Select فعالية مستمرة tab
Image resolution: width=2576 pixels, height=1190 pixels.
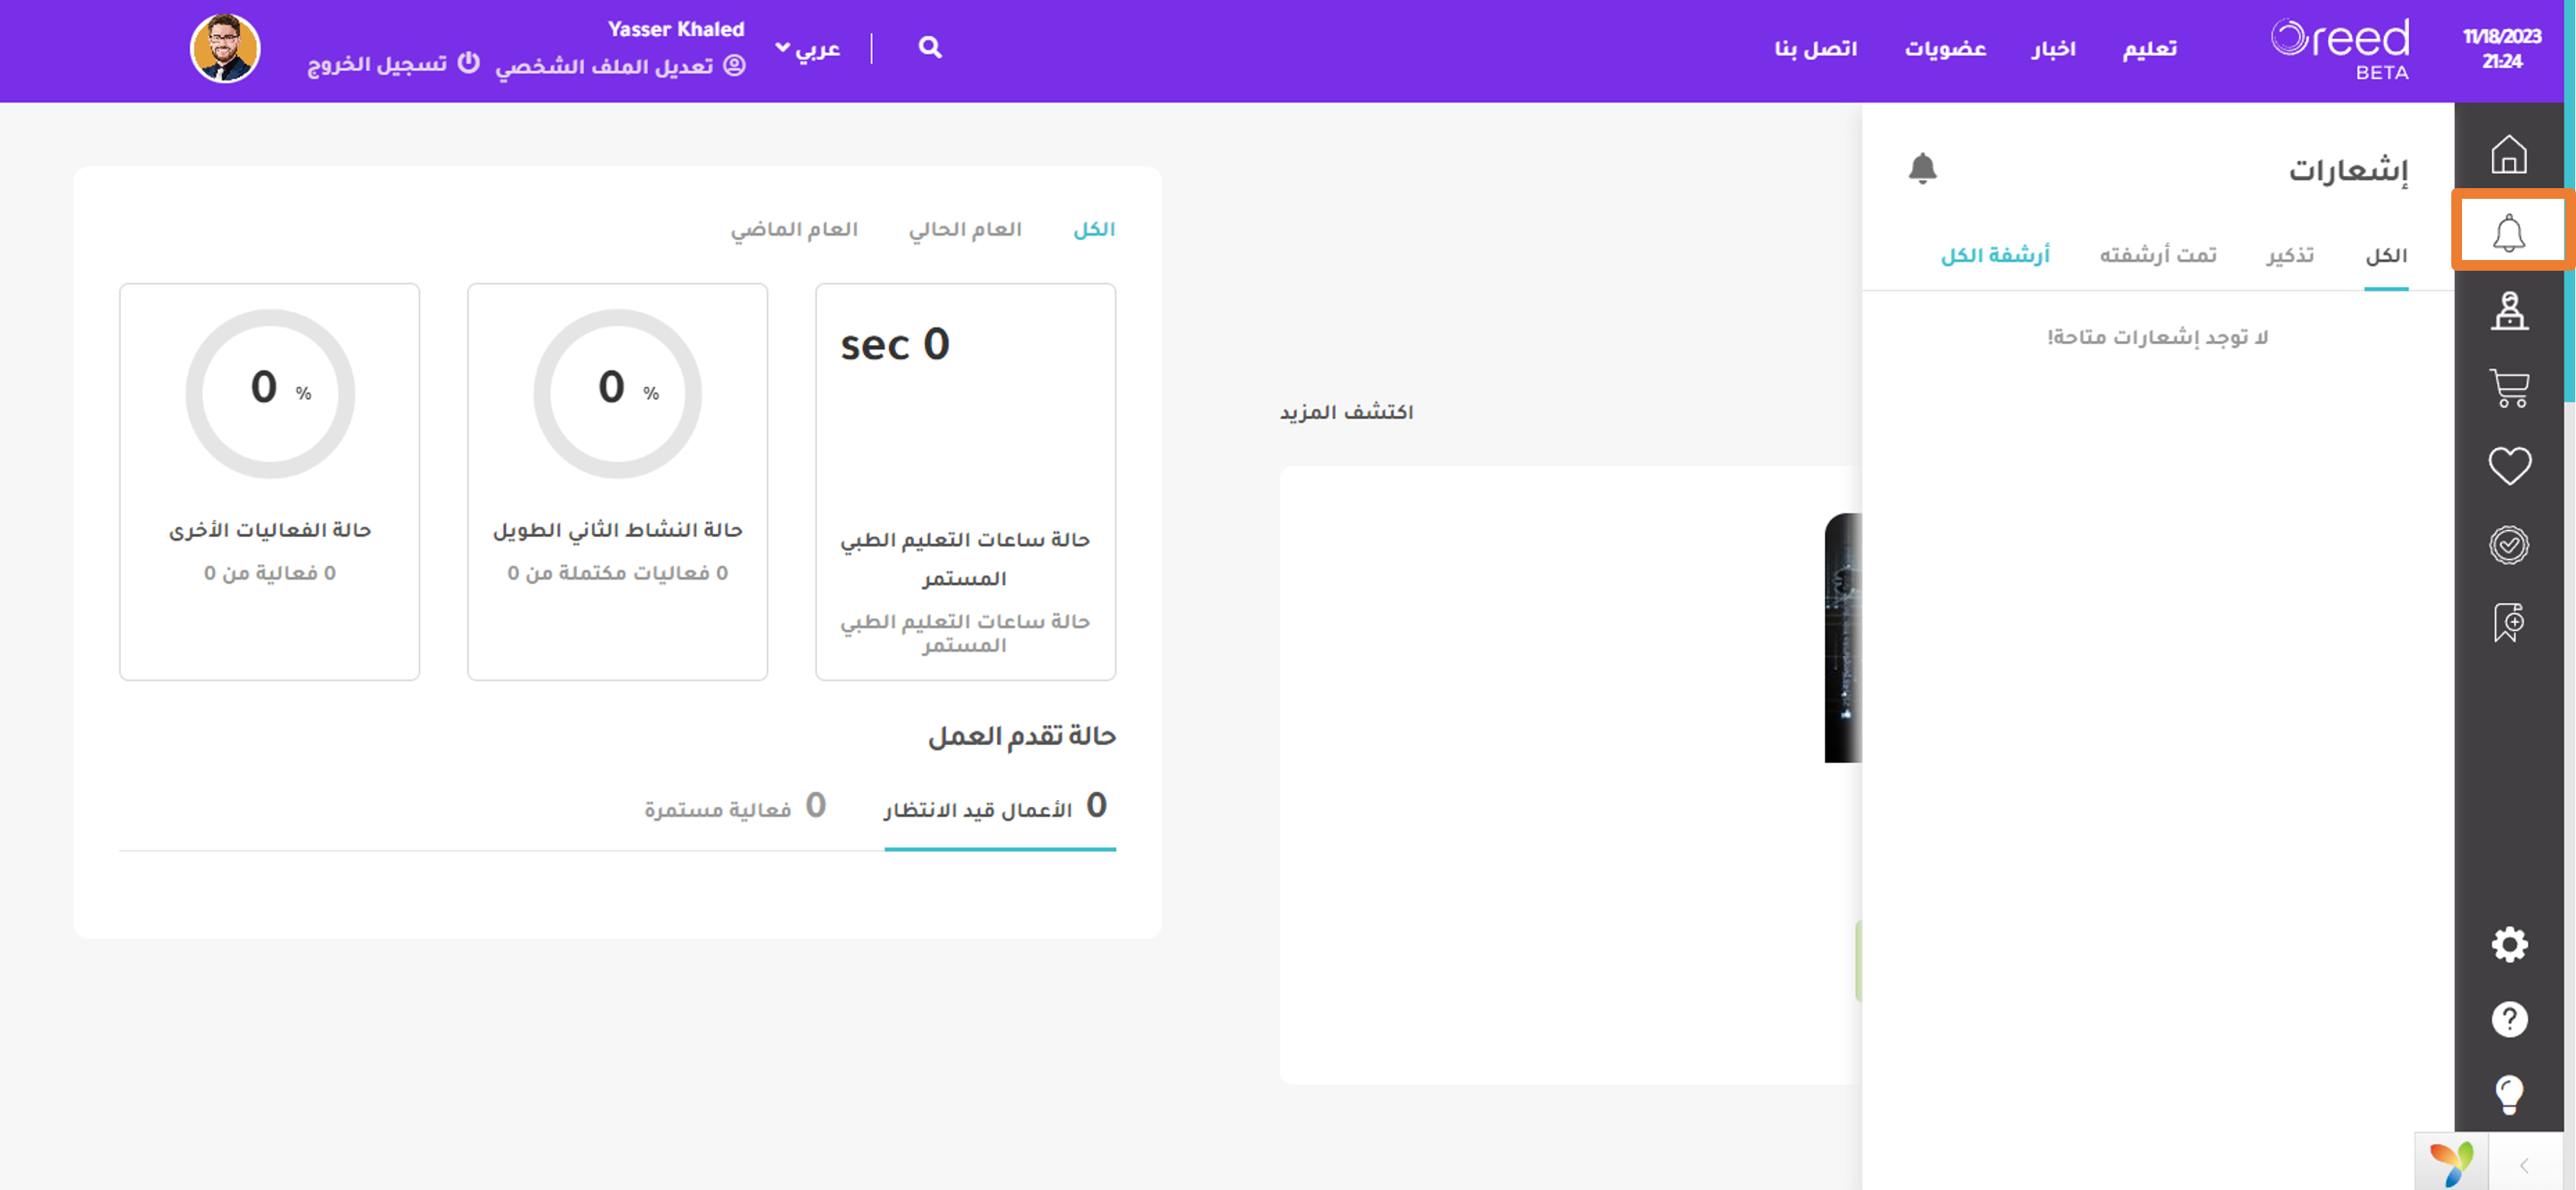(735, 807)
